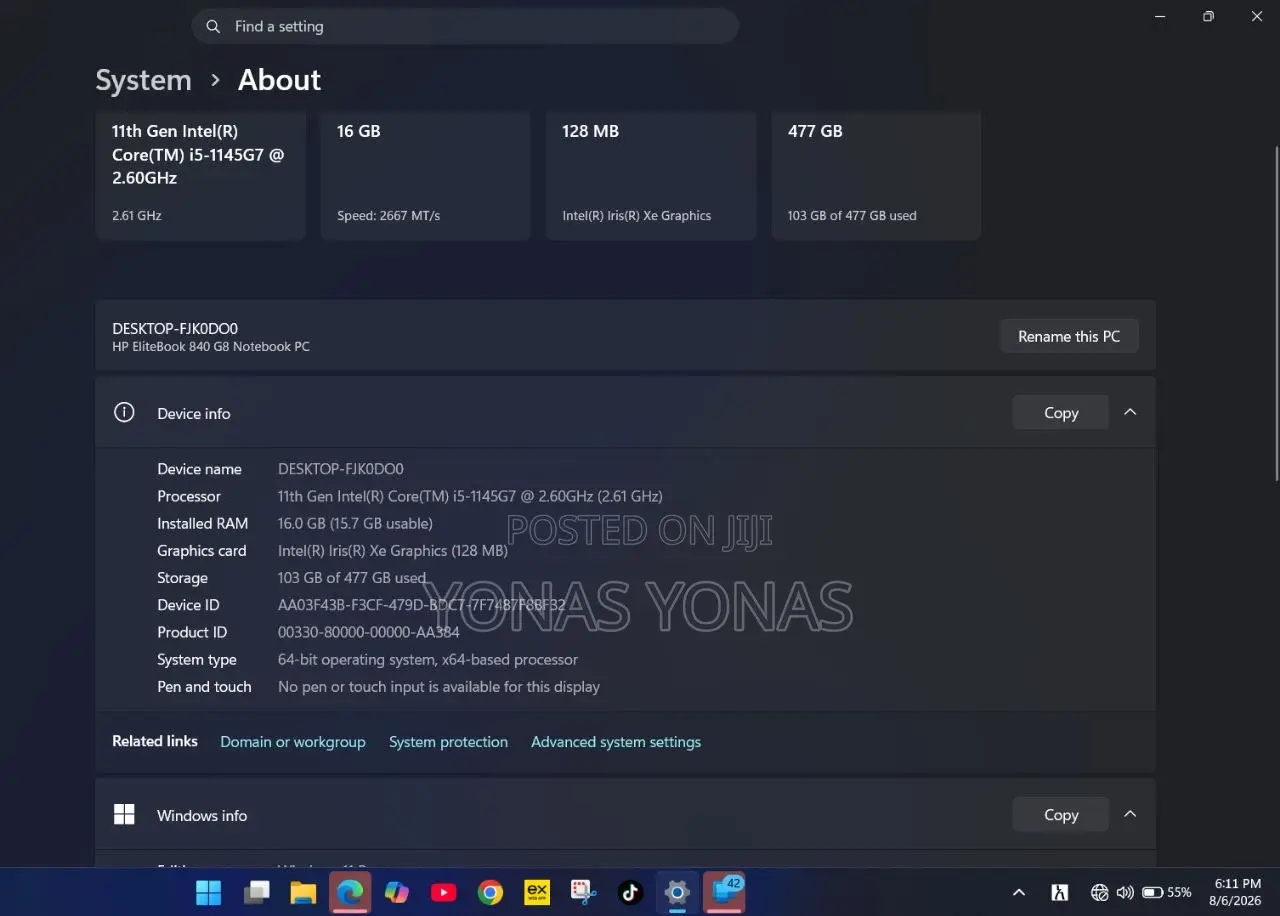1280x916 pixels.
Task: Focus the Find a setting search box
Action: click(x=465, y=27)
